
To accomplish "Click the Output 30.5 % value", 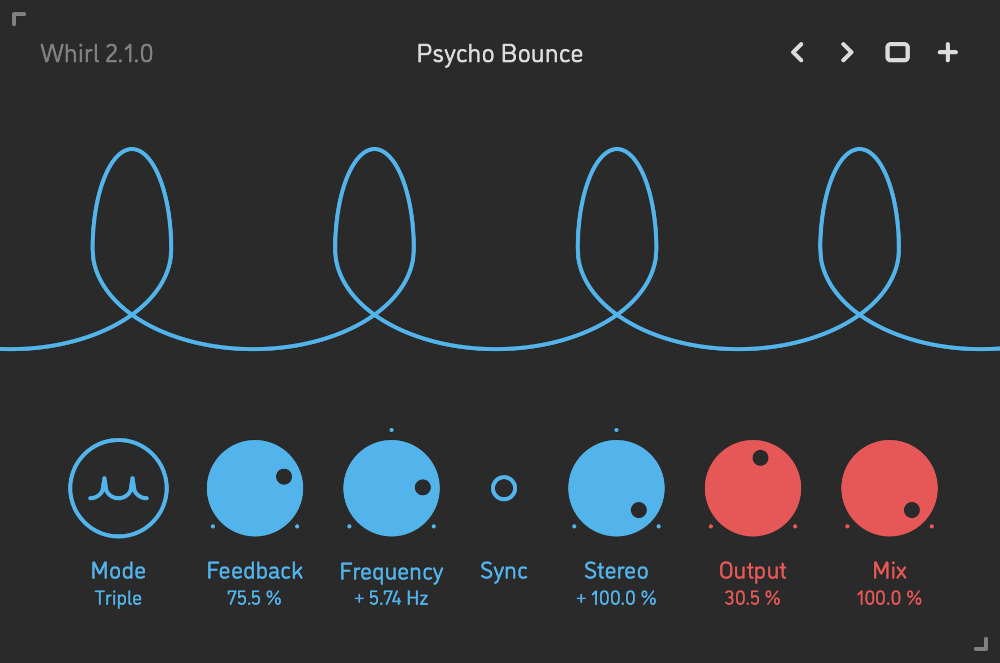I will click(x=752, y=599).
